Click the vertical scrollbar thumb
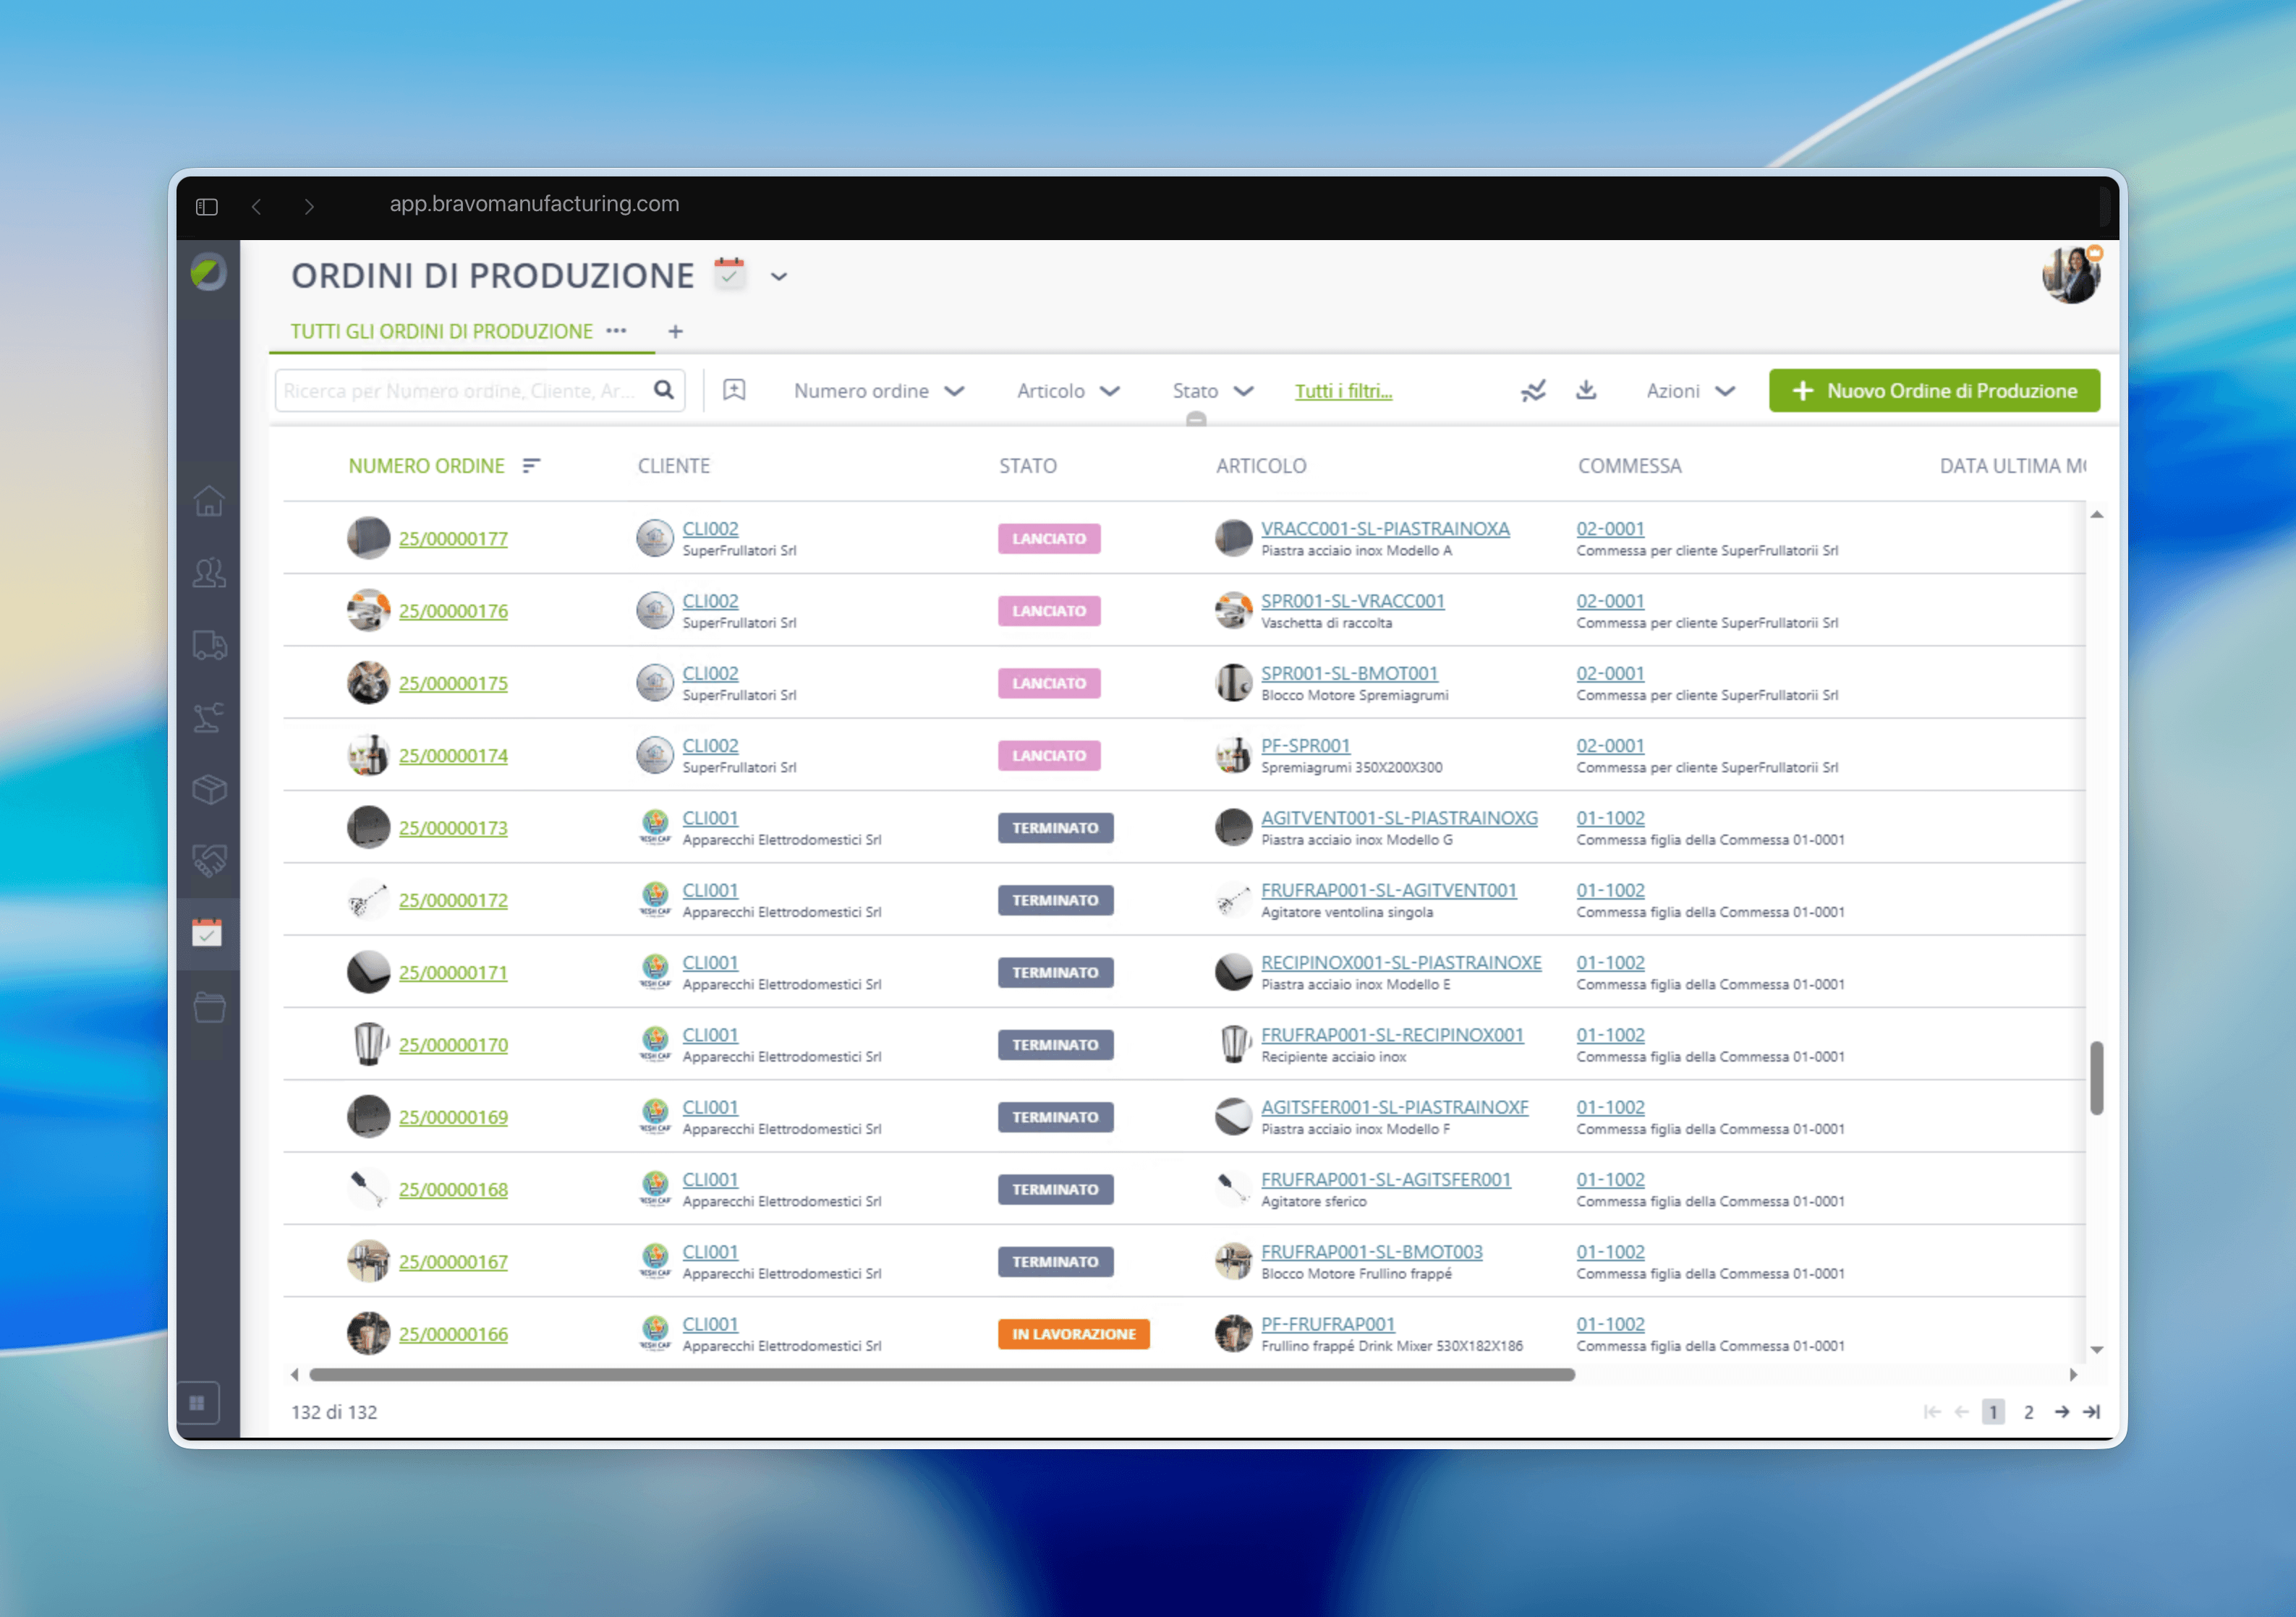Viewport: 2296px width, 1617px height. tap(2096, 1078)
